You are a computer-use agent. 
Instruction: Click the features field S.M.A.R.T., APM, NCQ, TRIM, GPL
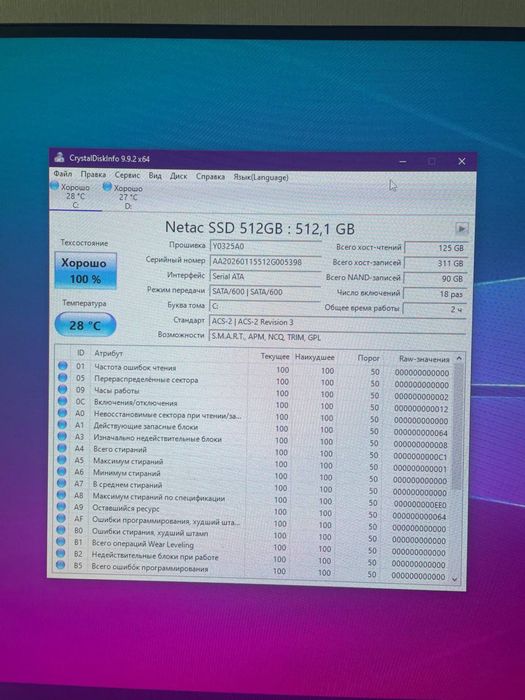(x=337, y=337)
